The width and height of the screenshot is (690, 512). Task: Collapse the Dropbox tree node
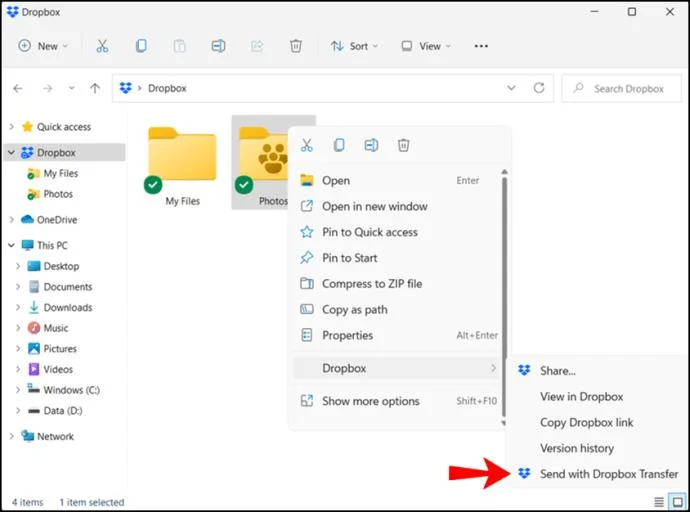11,153
